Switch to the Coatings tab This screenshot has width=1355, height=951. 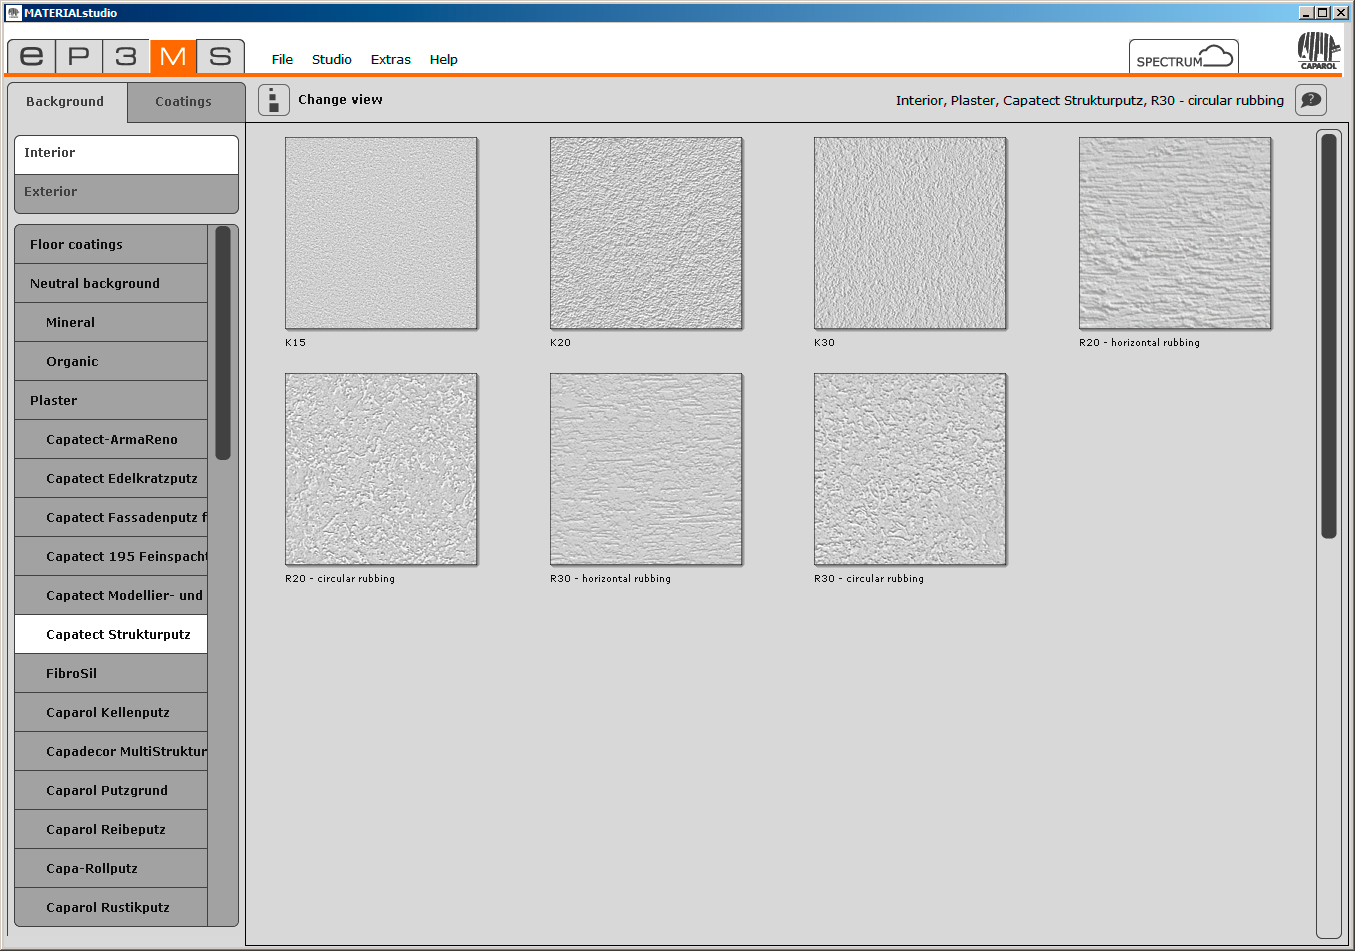point(186,102)
